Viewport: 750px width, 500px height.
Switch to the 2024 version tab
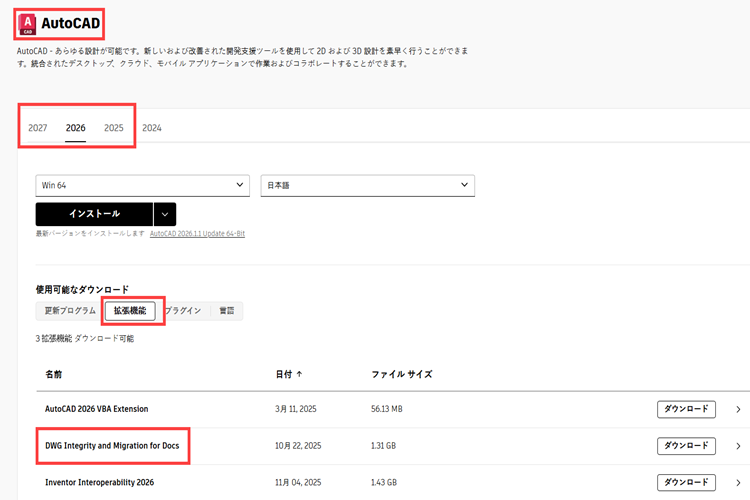point(152,128)
